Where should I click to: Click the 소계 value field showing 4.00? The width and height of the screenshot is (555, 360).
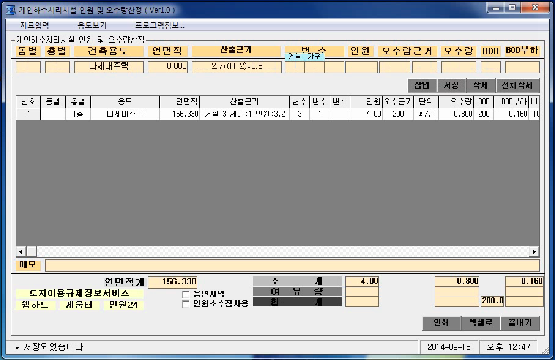pos(362,281)
